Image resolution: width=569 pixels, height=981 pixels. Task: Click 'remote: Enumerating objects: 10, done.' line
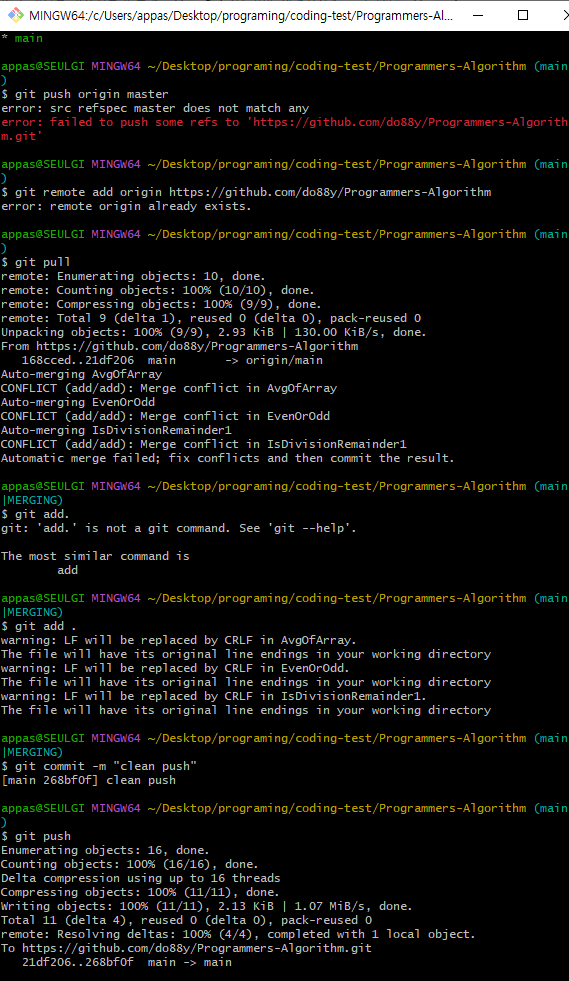click(x=133, y=276)
